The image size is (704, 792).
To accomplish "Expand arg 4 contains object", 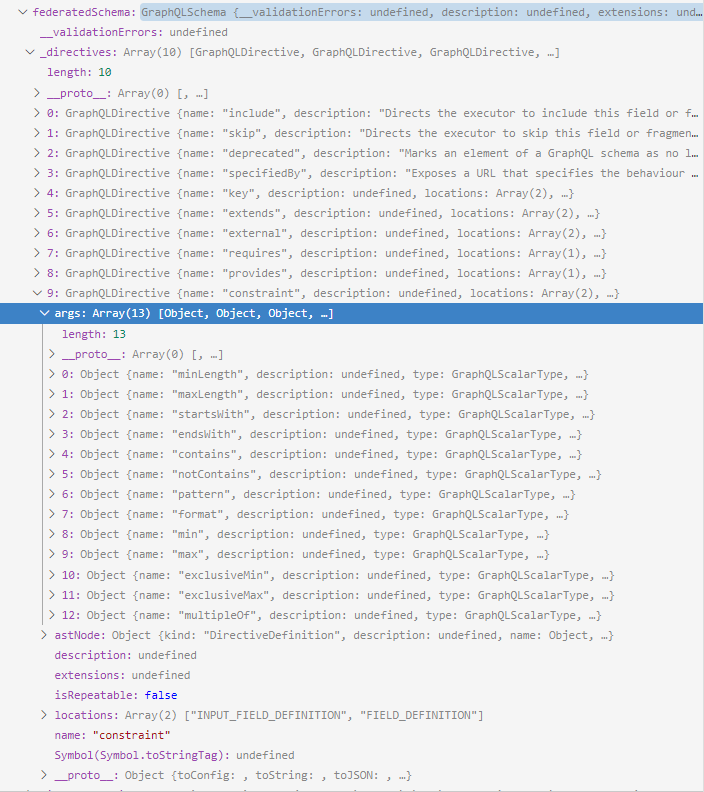I will point(52,454).
